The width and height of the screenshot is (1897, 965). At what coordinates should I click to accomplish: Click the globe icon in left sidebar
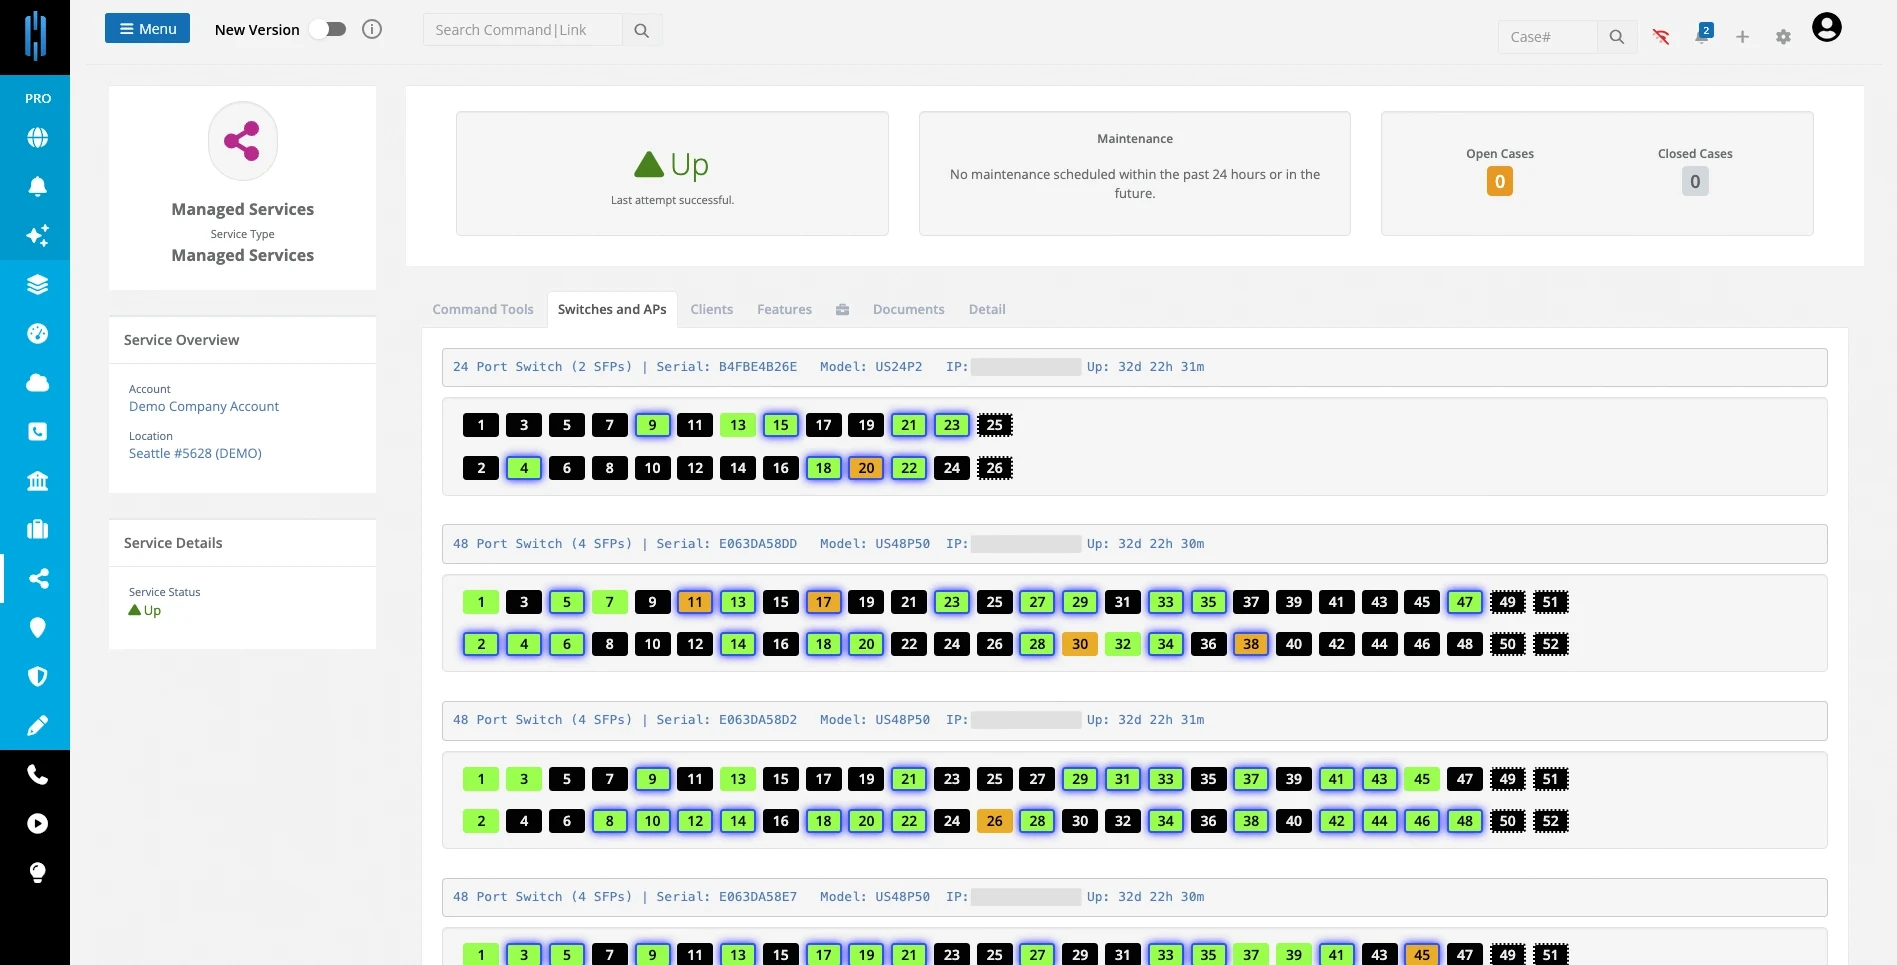point(37,138)
